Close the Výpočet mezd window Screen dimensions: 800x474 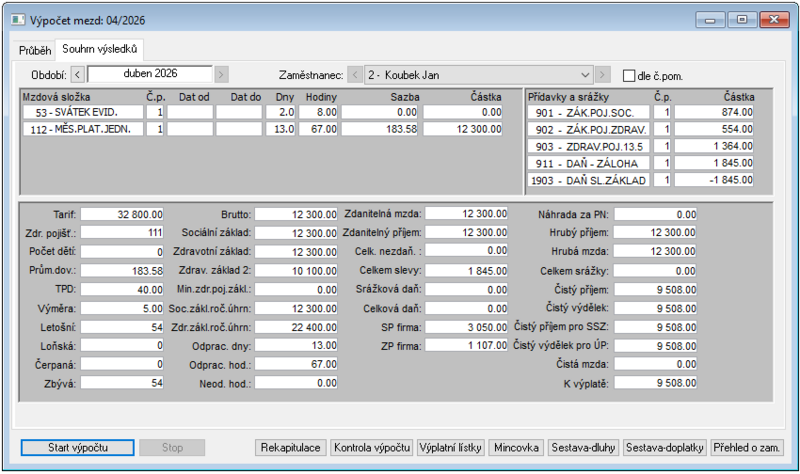774,20
